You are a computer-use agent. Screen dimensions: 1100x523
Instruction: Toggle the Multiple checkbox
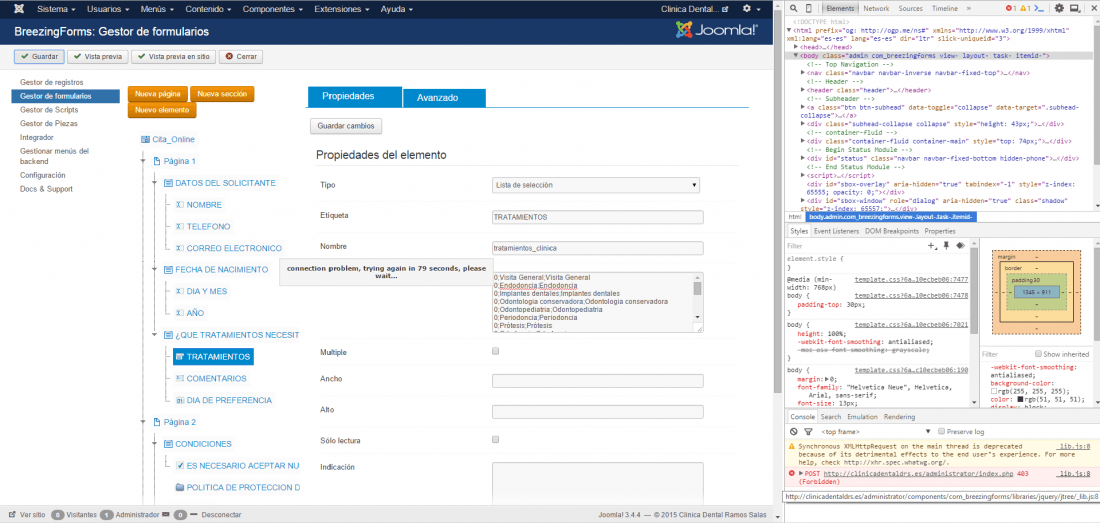pyautogui.click(x=496, y=351)
